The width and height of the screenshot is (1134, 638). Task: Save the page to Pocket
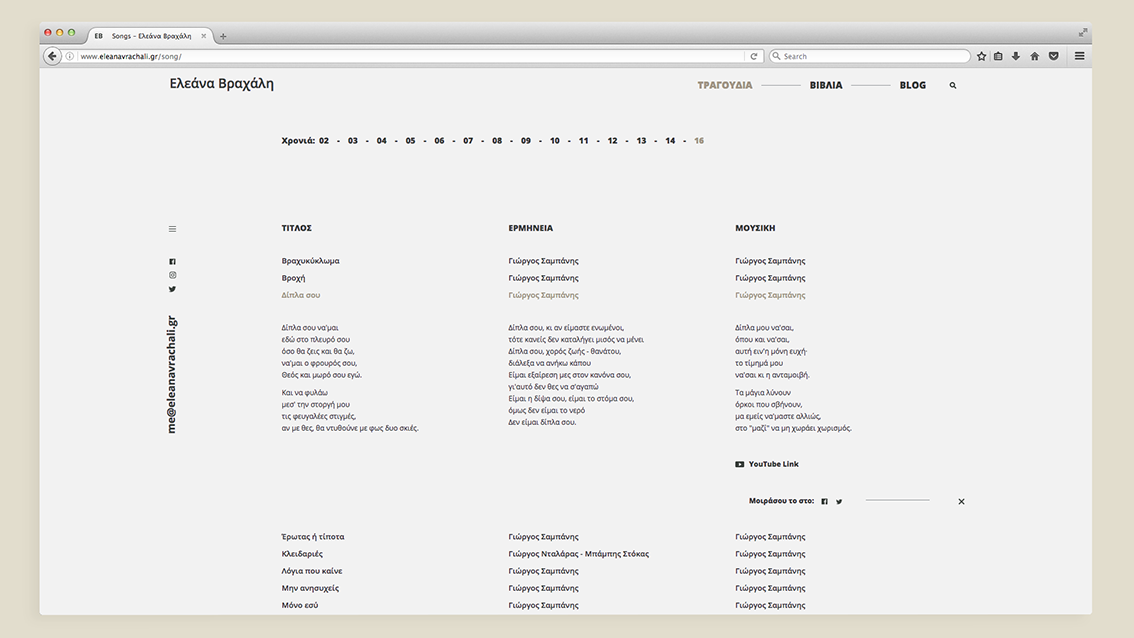(1053, 56)
